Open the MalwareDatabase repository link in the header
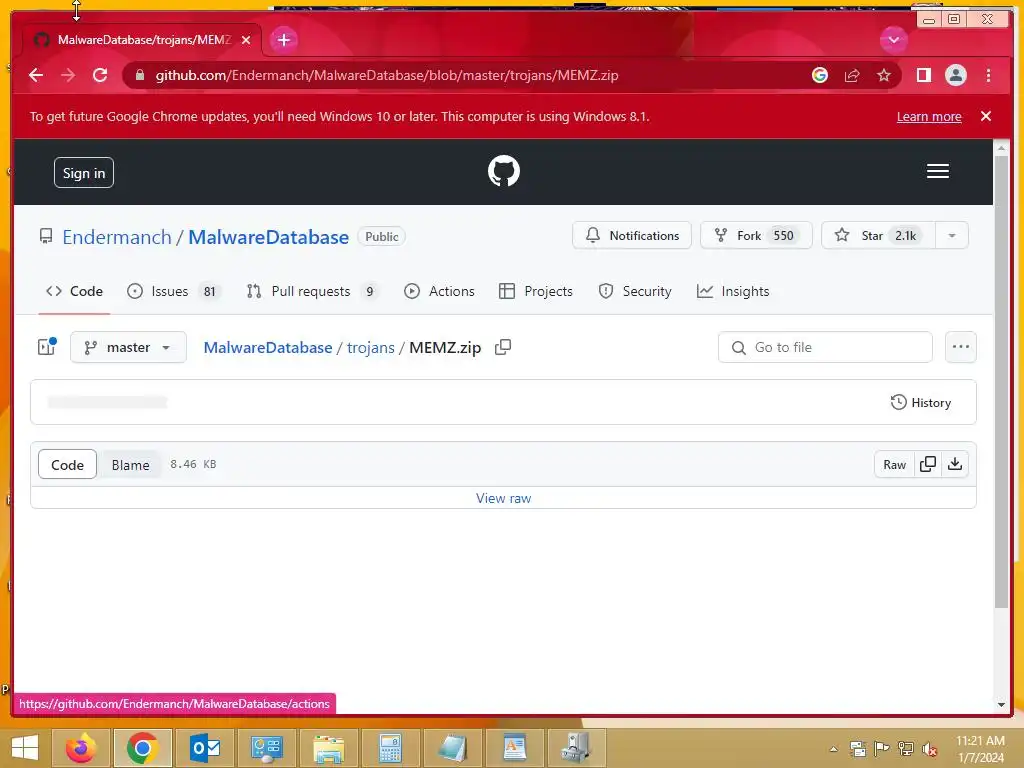Screen dimensions: 1024x768 coord(268,236)
